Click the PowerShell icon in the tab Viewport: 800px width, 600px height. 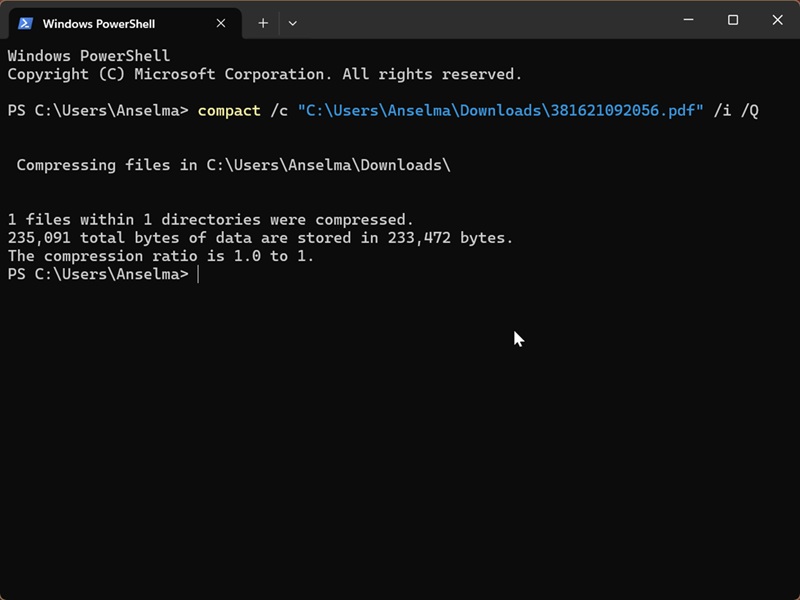(26, 23)
